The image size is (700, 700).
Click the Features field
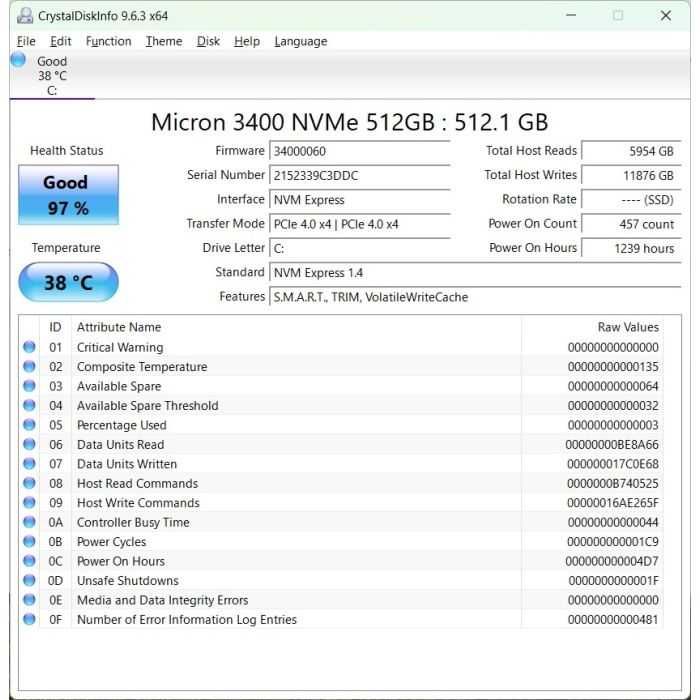(x=475, y=297)
